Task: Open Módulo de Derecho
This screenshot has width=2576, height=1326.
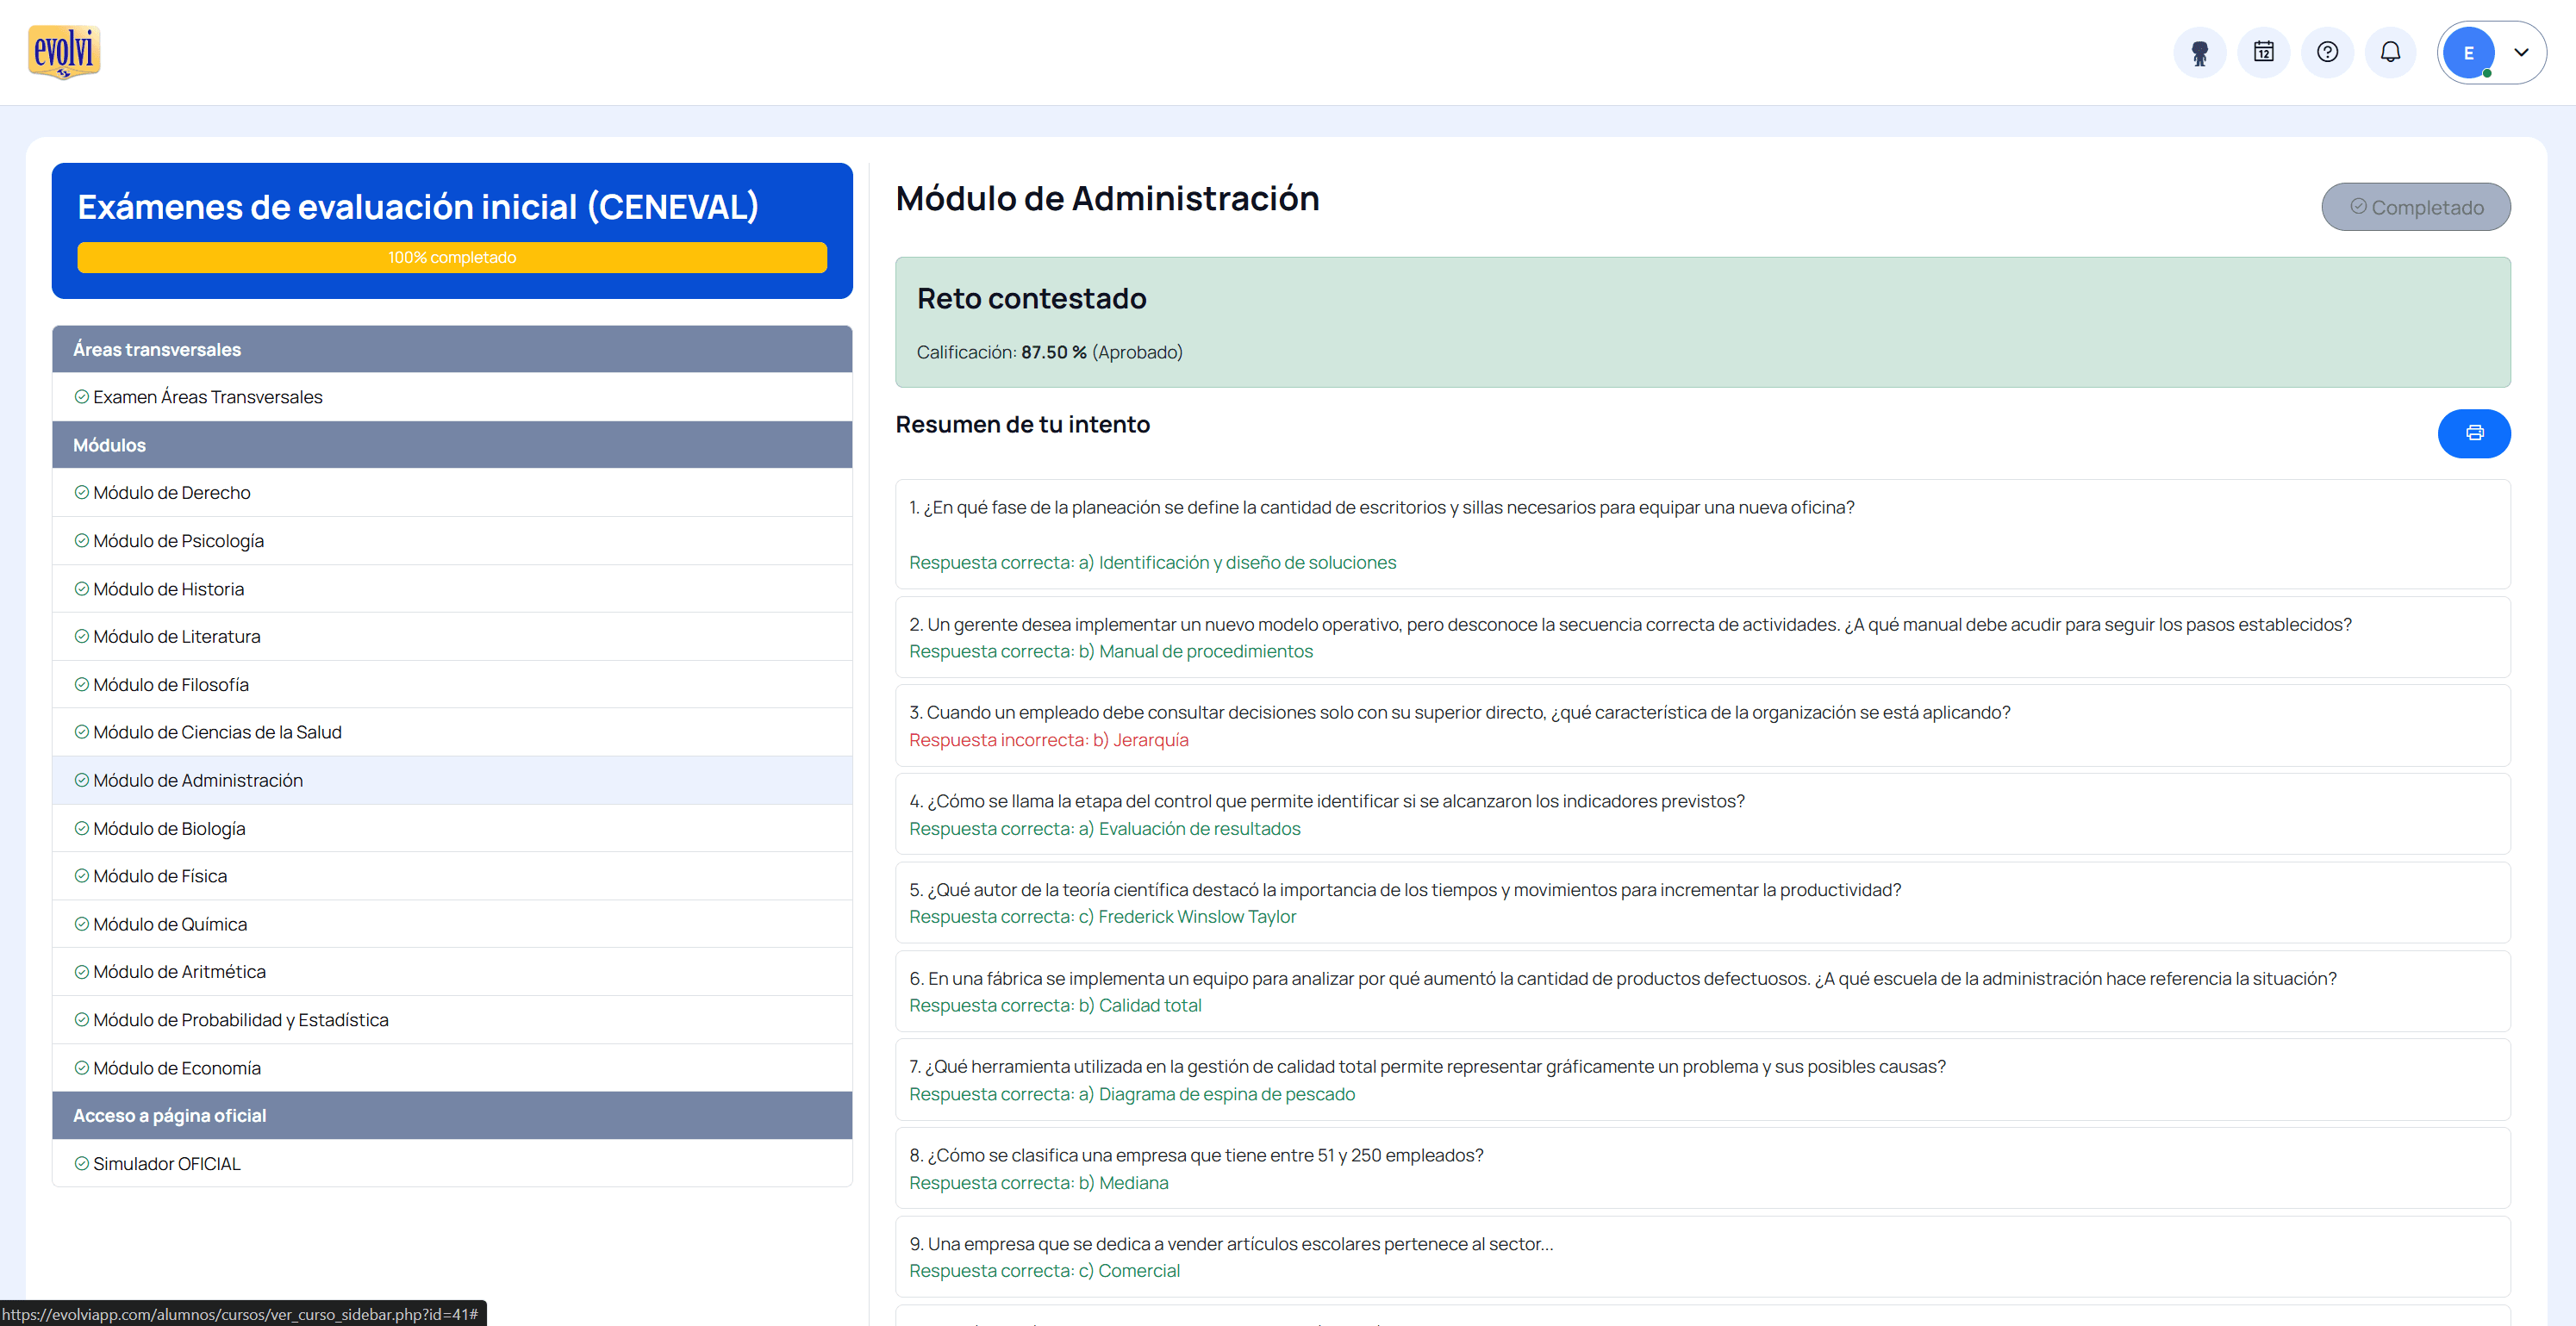Action: point(452,493)
